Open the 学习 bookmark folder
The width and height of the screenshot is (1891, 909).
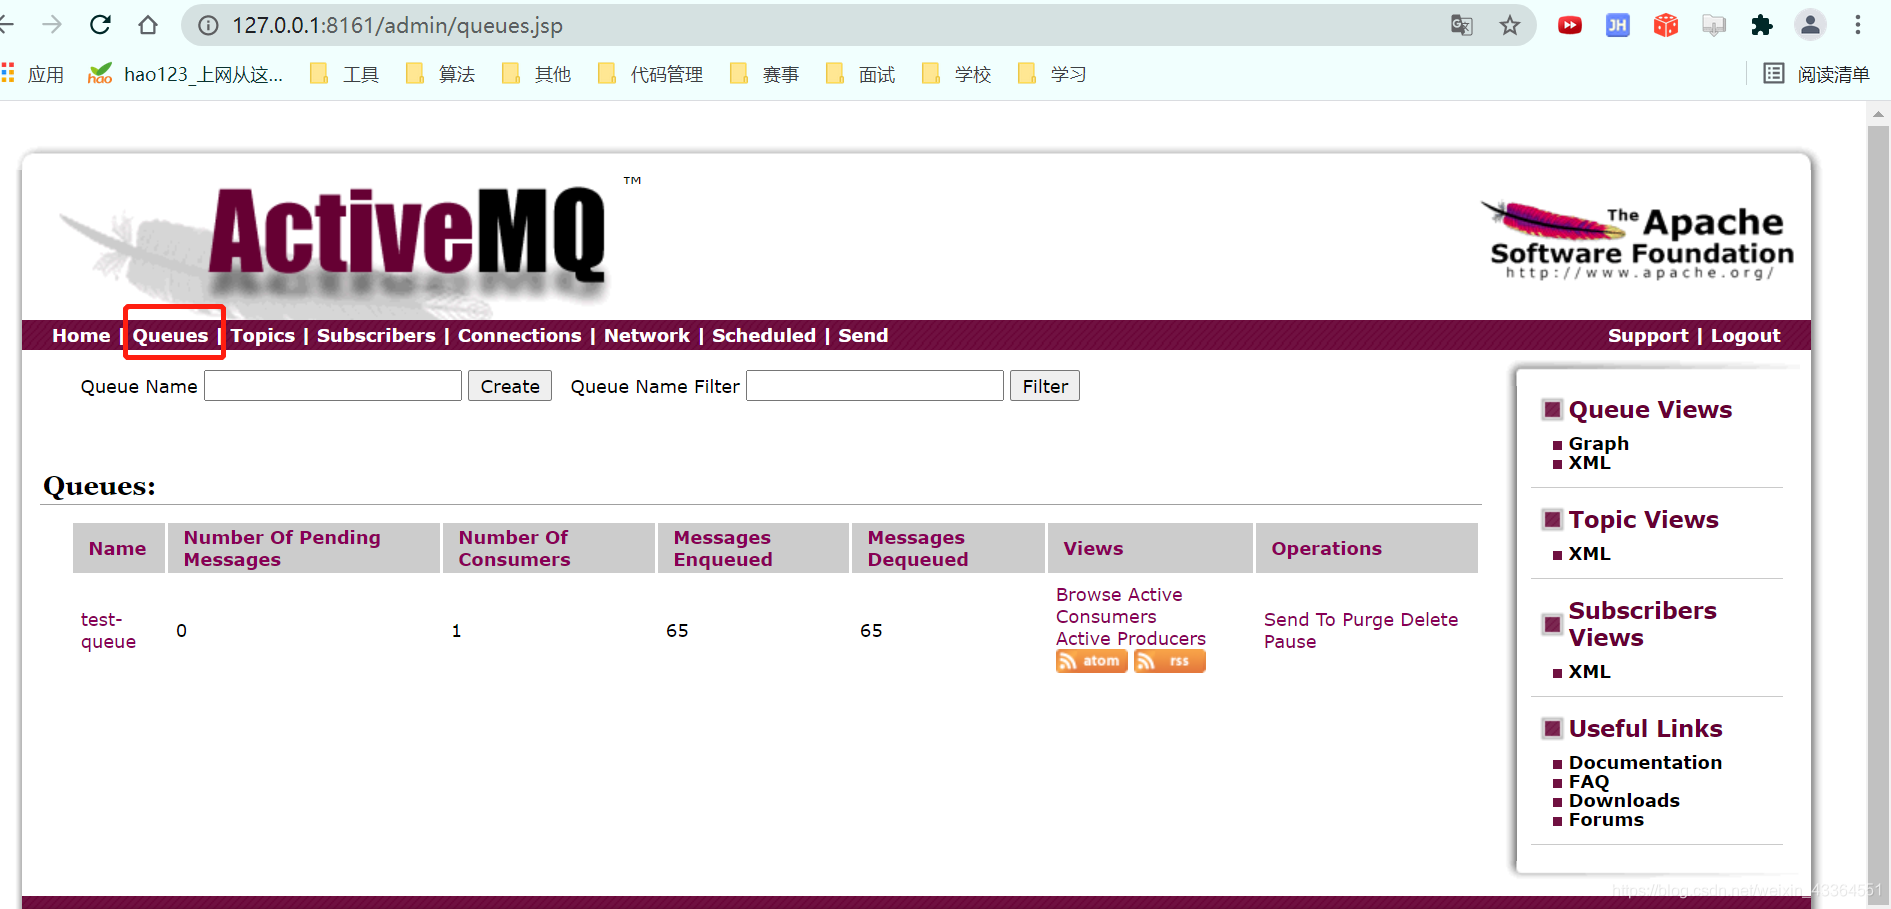[x=1053, y=74]
